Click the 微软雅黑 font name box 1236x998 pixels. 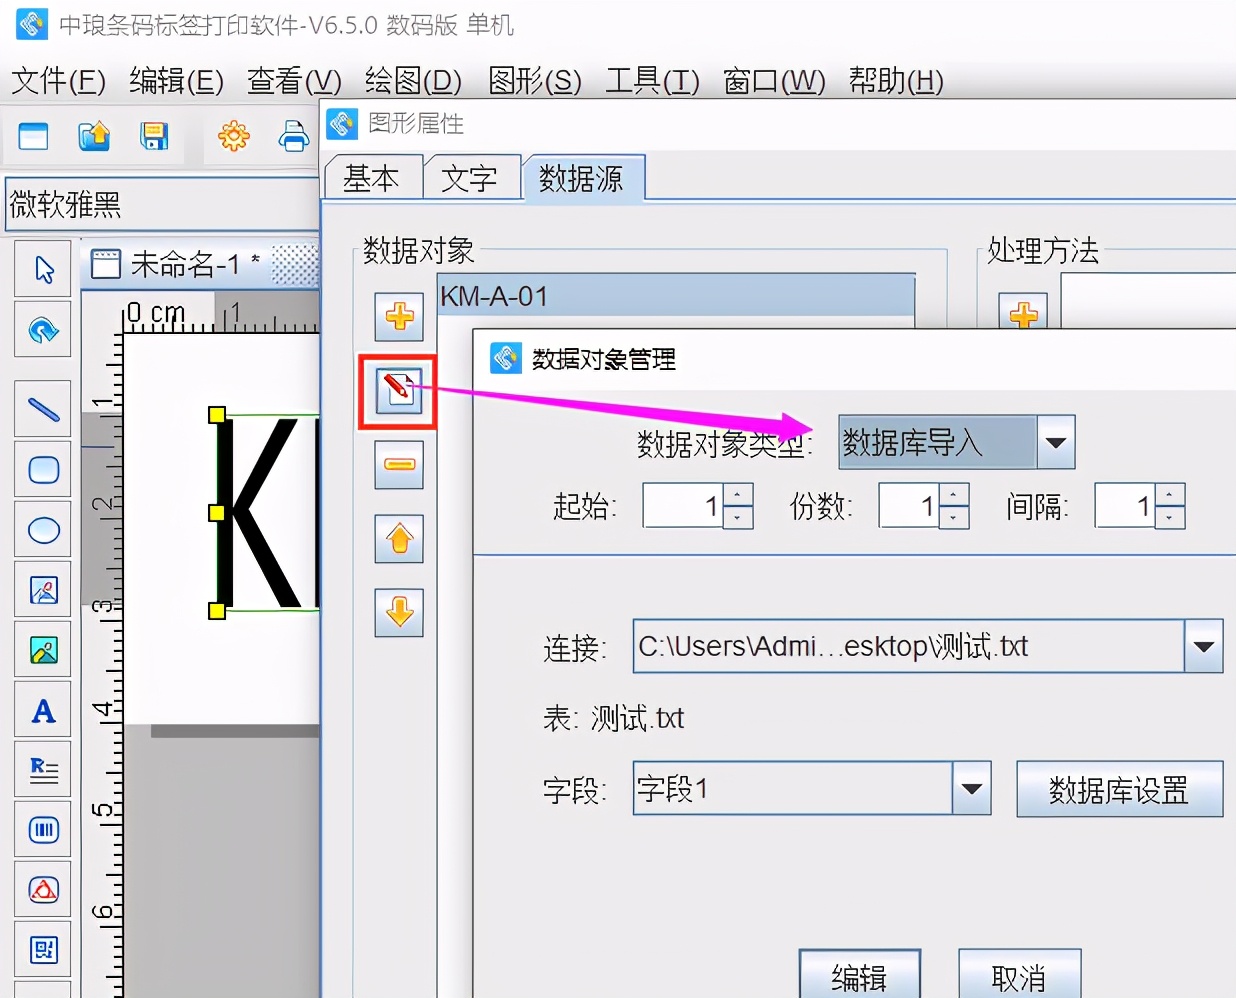[162, 205]
